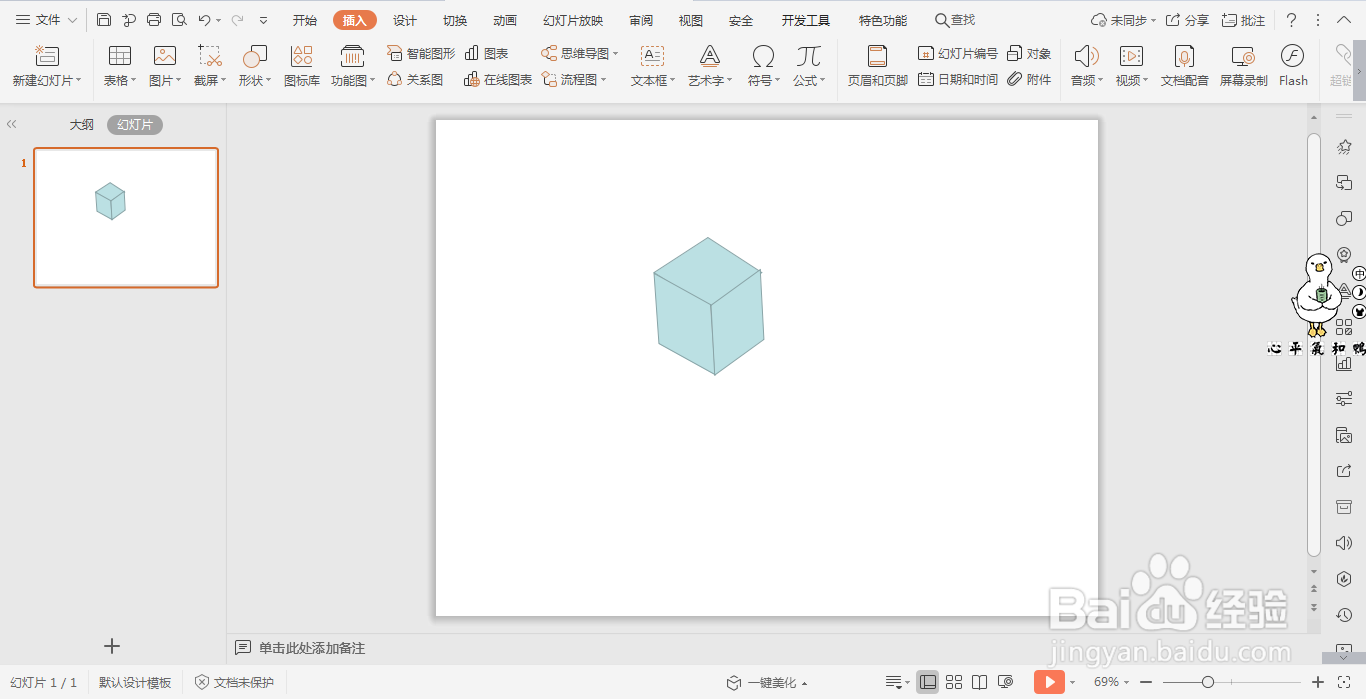Click the 功能图 function diagram icon
1366x699 pixels.
[353, 66]
